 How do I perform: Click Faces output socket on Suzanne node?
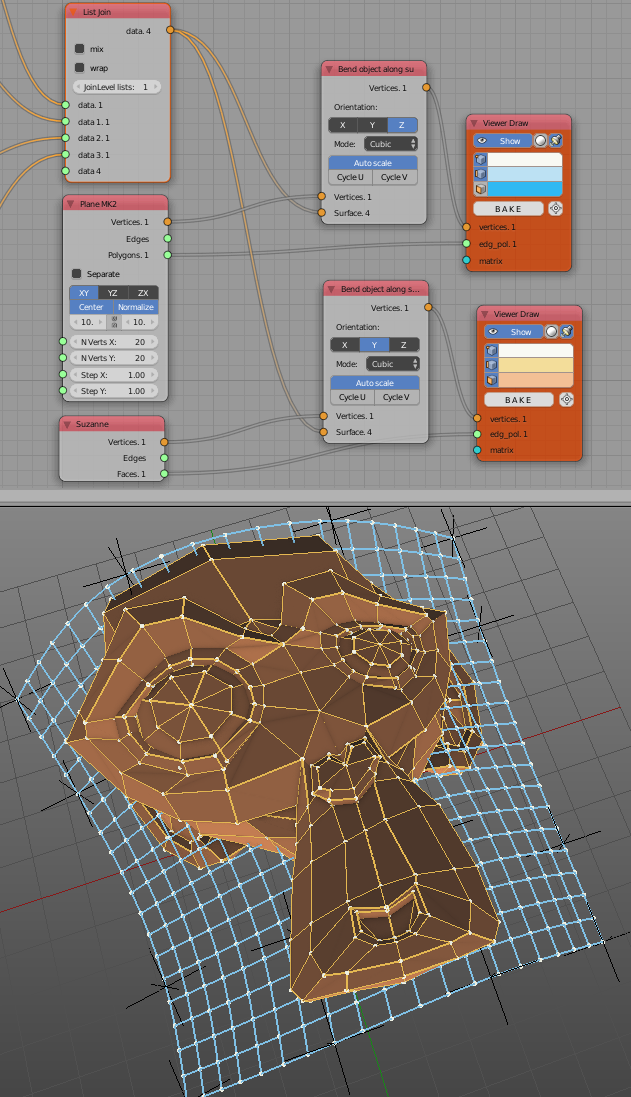pos(164,474)
